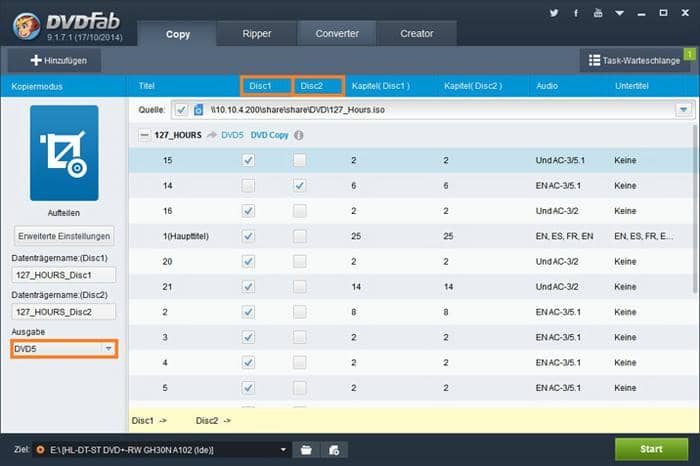The width and height of the screenshot is (700, 466).
Task: Open the Quelle source dropdown
Action: 683,110
